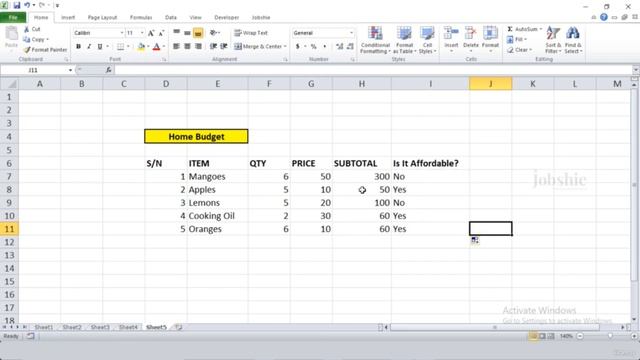
Task: Decrease the cell indent
Action: (x=213, y=47)
